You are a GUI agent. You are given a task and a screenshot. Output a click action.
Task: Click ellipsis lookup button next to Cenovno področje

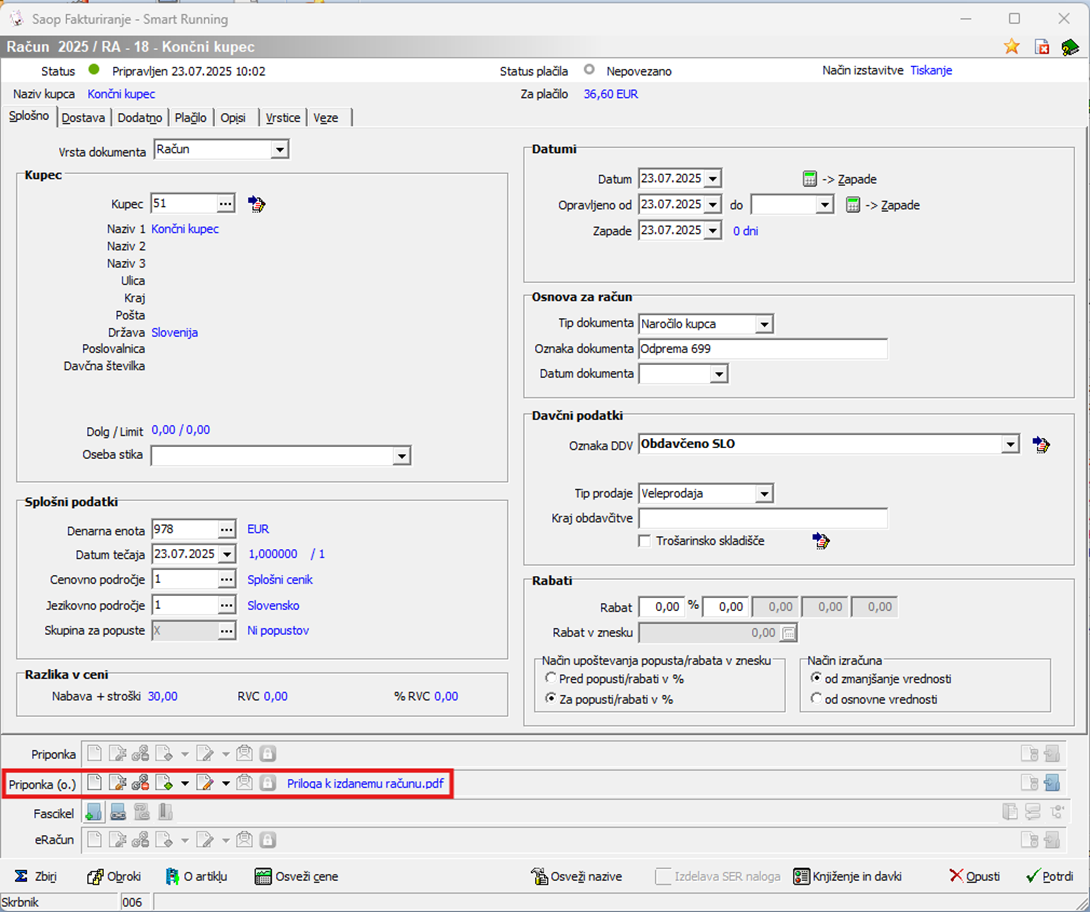[x=227, y=580]
